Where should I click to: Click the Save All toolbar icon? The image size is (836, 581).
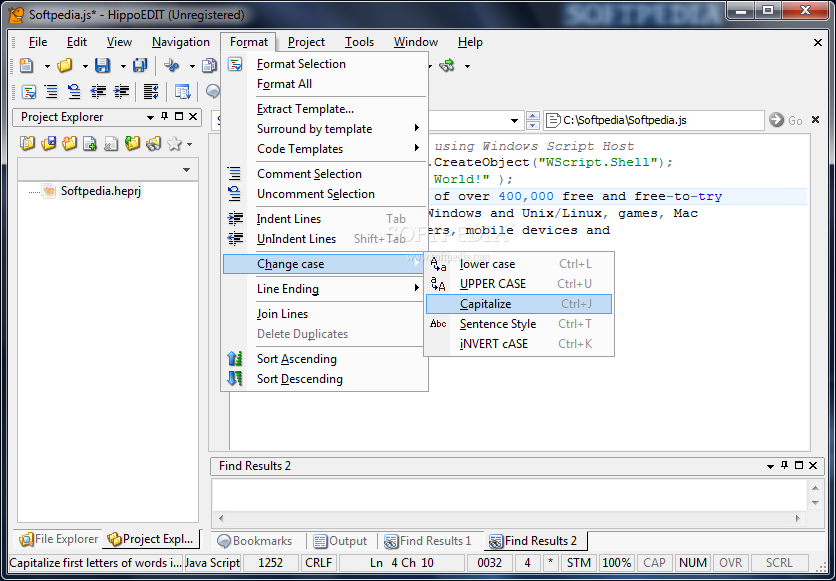tap(140, 66)
